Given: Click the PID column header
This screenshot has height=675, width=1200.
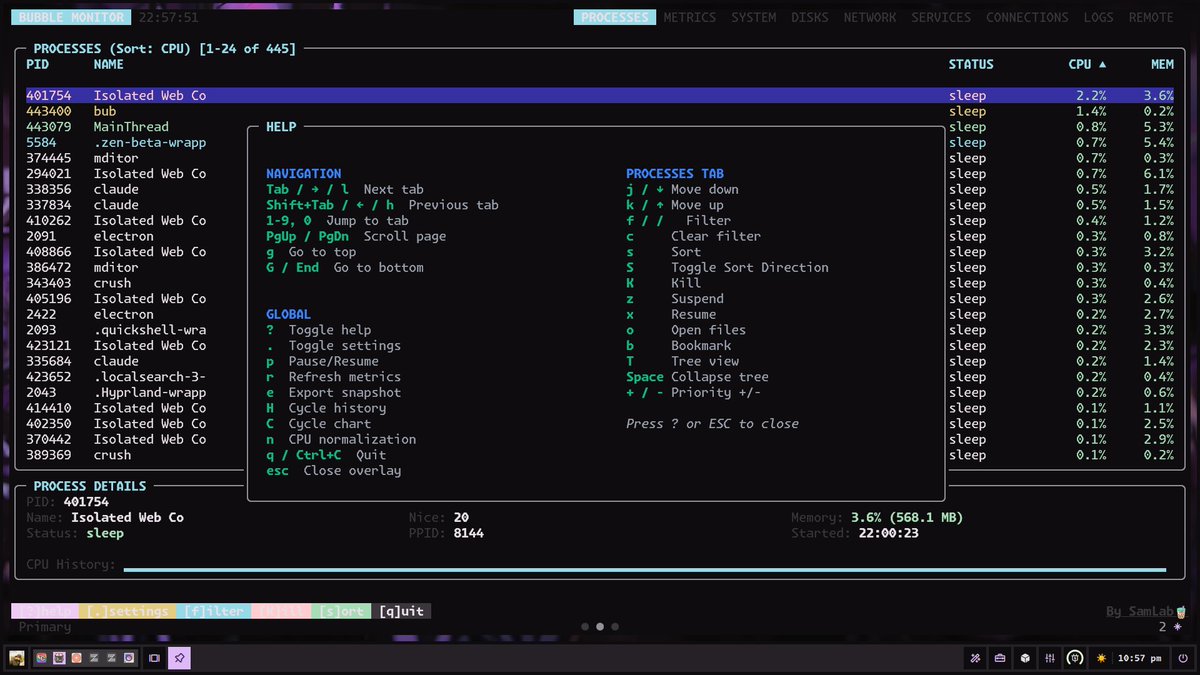Looking at the screenshot, I should click(x=37, y=64).
